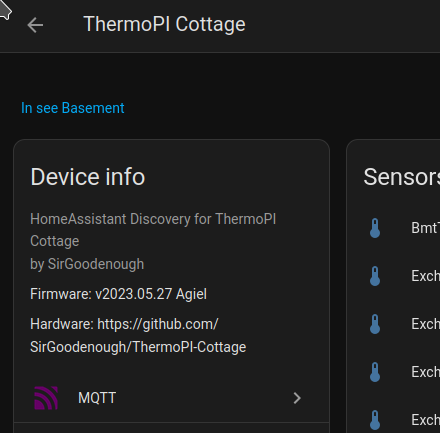Click the Device info card heading
440x433 pixels.
[x=88, y=177]
